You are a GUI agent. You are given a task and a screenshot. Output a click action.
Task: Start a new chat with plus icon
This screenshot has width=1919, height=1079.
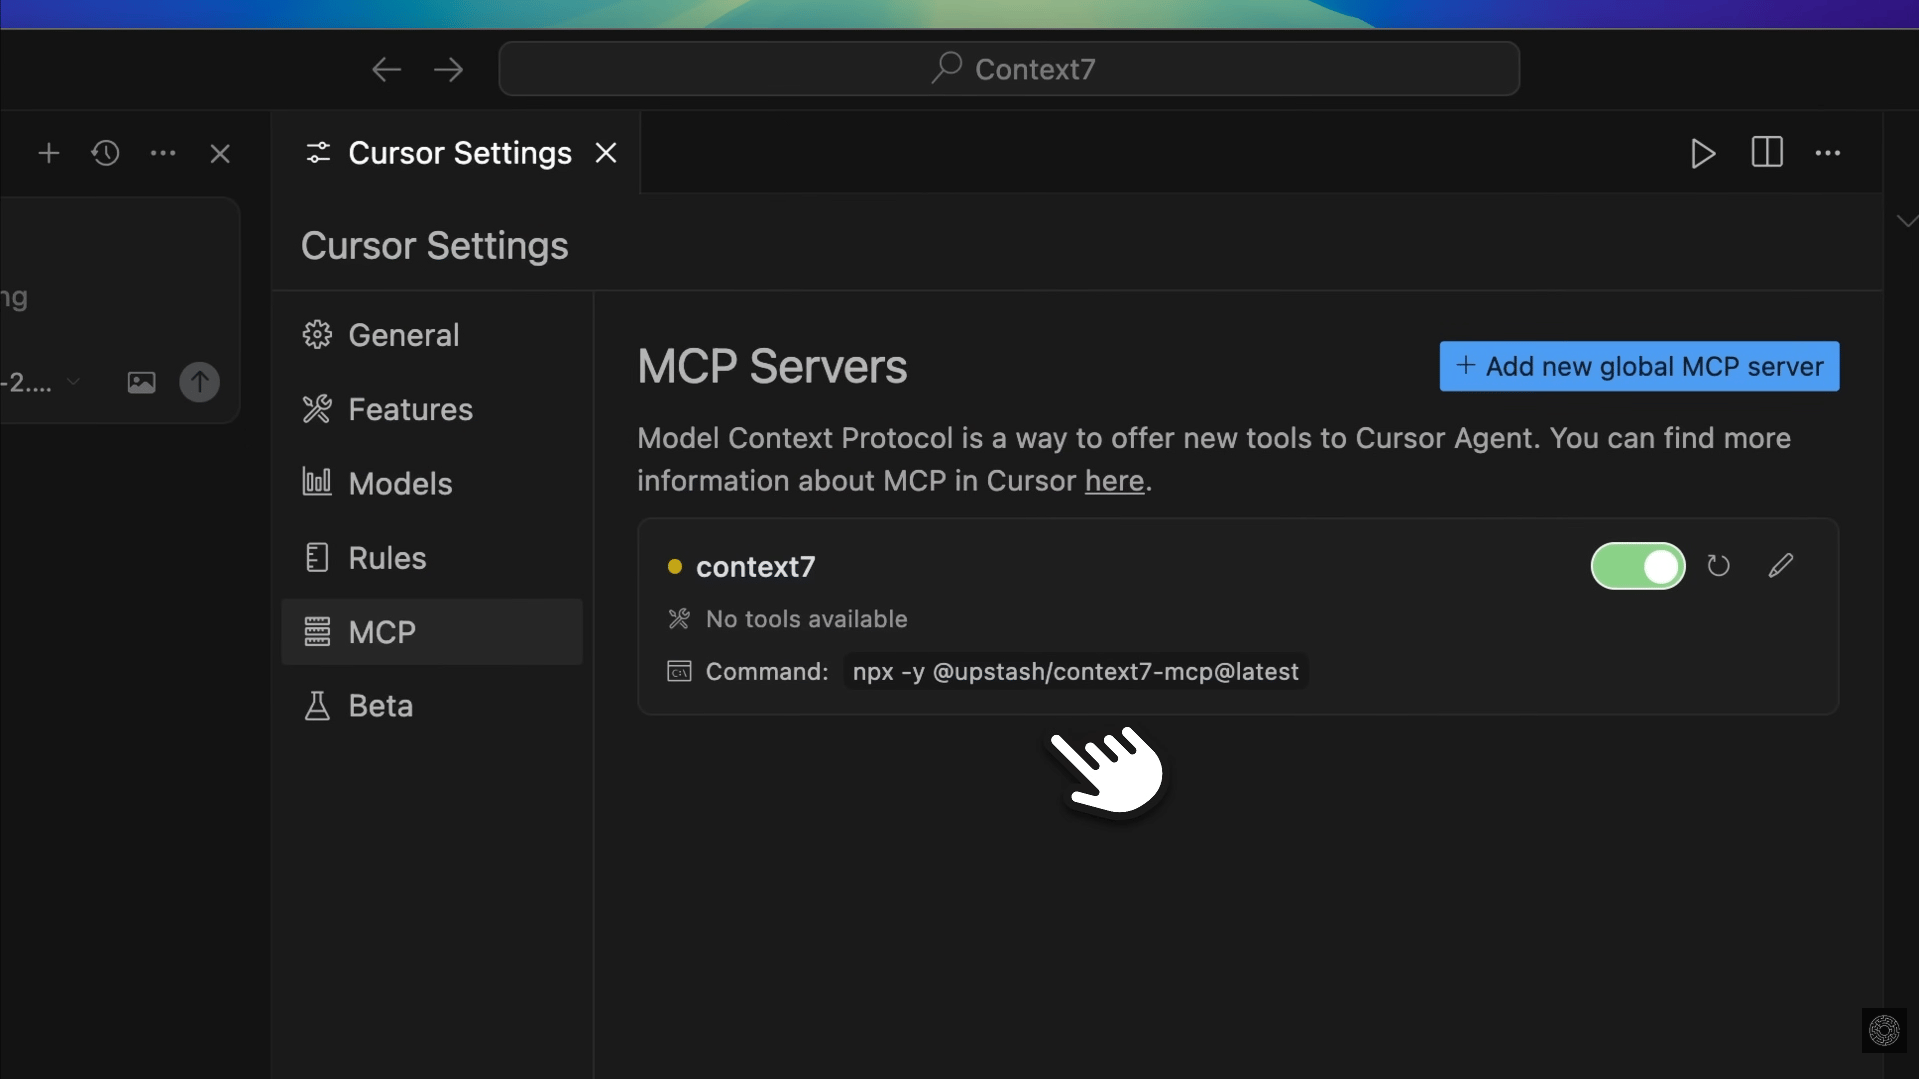pyautogui.click(x=48, y=153)
